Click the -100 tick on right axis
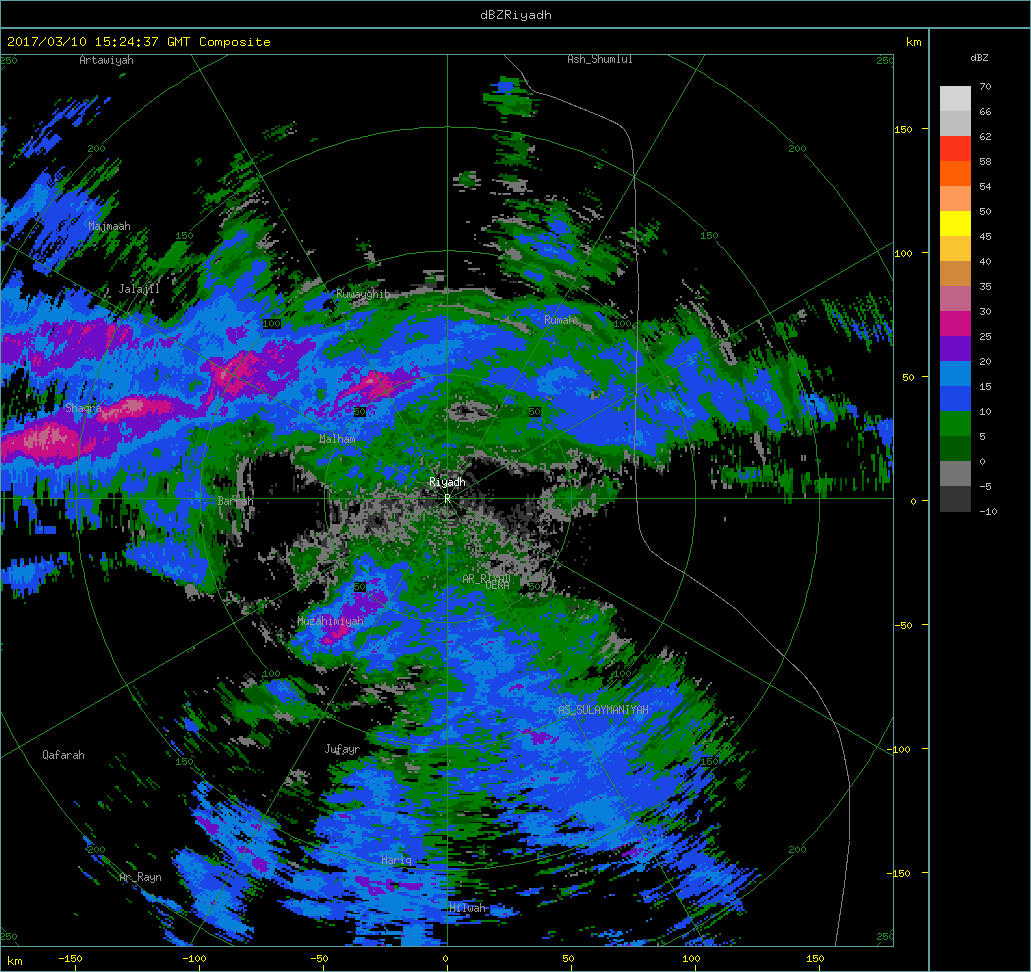 point(898,750)
